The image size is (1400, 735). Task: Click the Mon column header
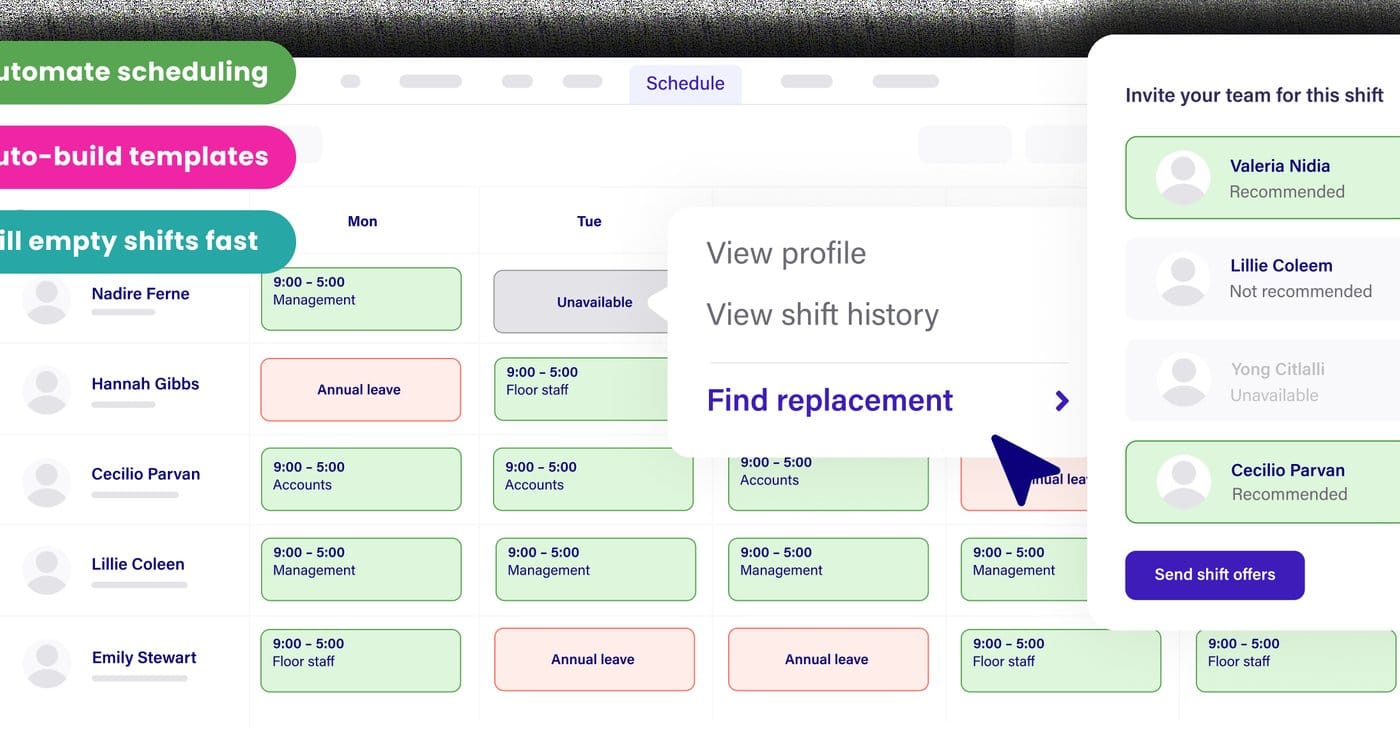tap(362, 221)
